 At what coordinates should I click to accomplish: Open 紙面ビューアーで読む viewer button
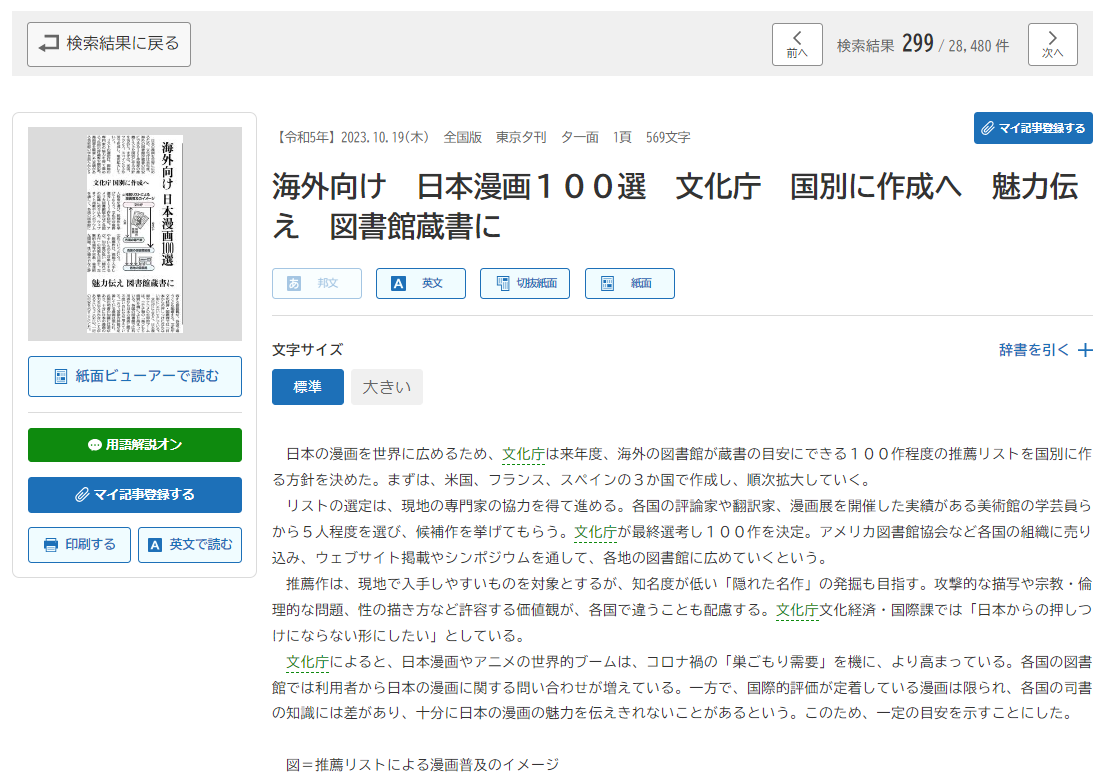[135, 376]
